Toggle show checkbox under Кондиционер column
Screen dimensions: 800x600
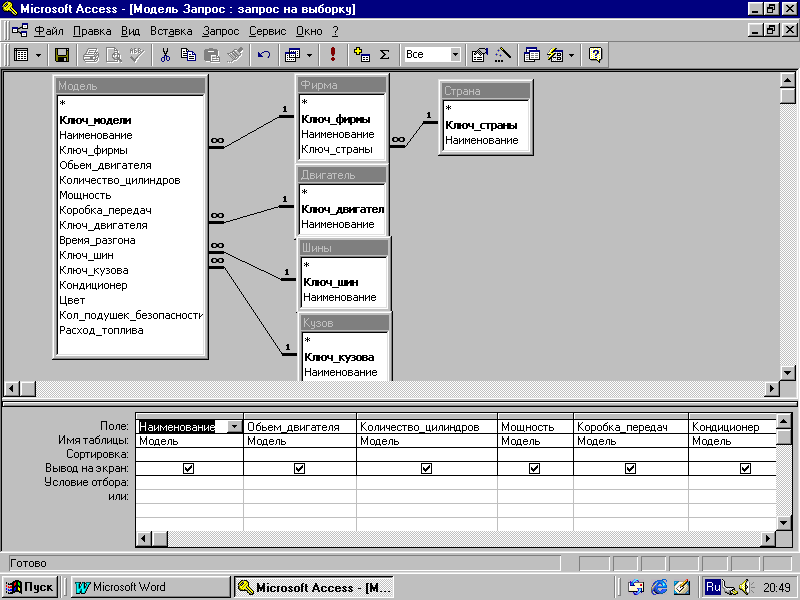pos(745,468)
